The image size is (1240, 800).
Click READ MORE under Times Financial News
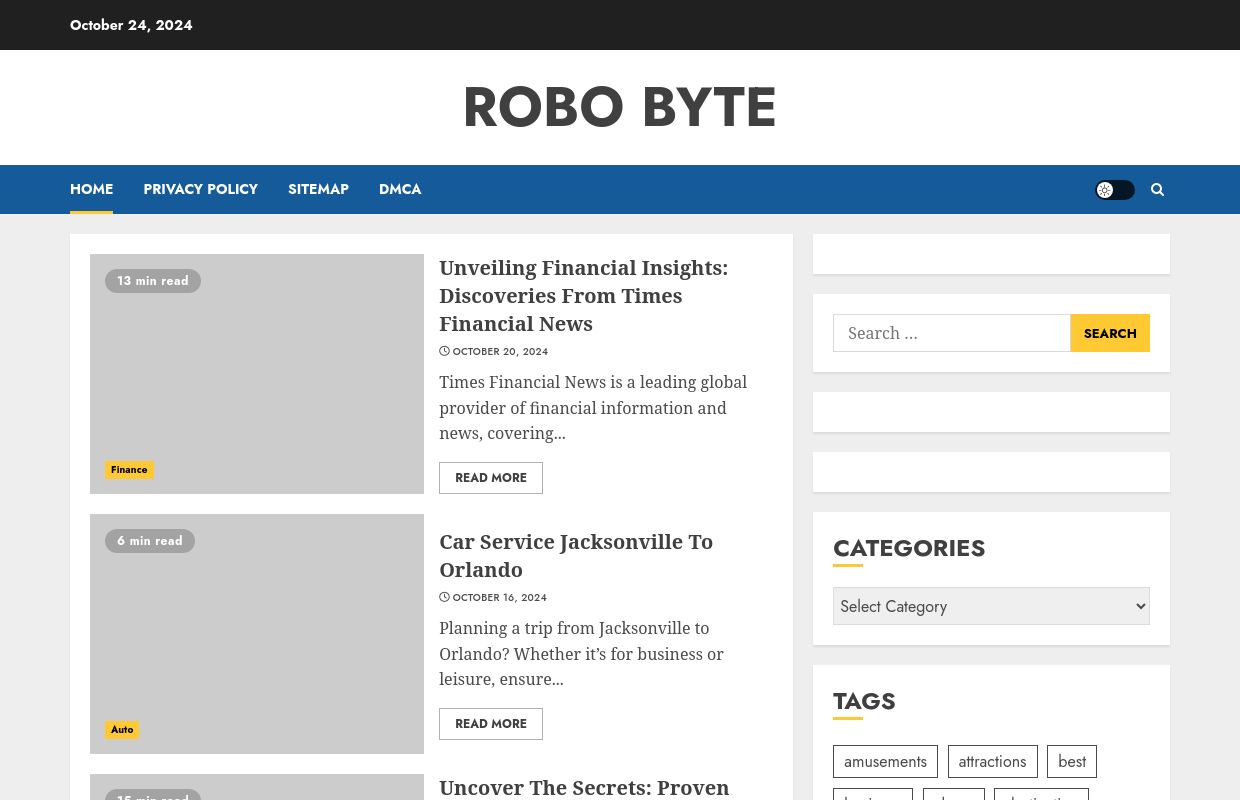pyautogui.click(x=491, y=478)
